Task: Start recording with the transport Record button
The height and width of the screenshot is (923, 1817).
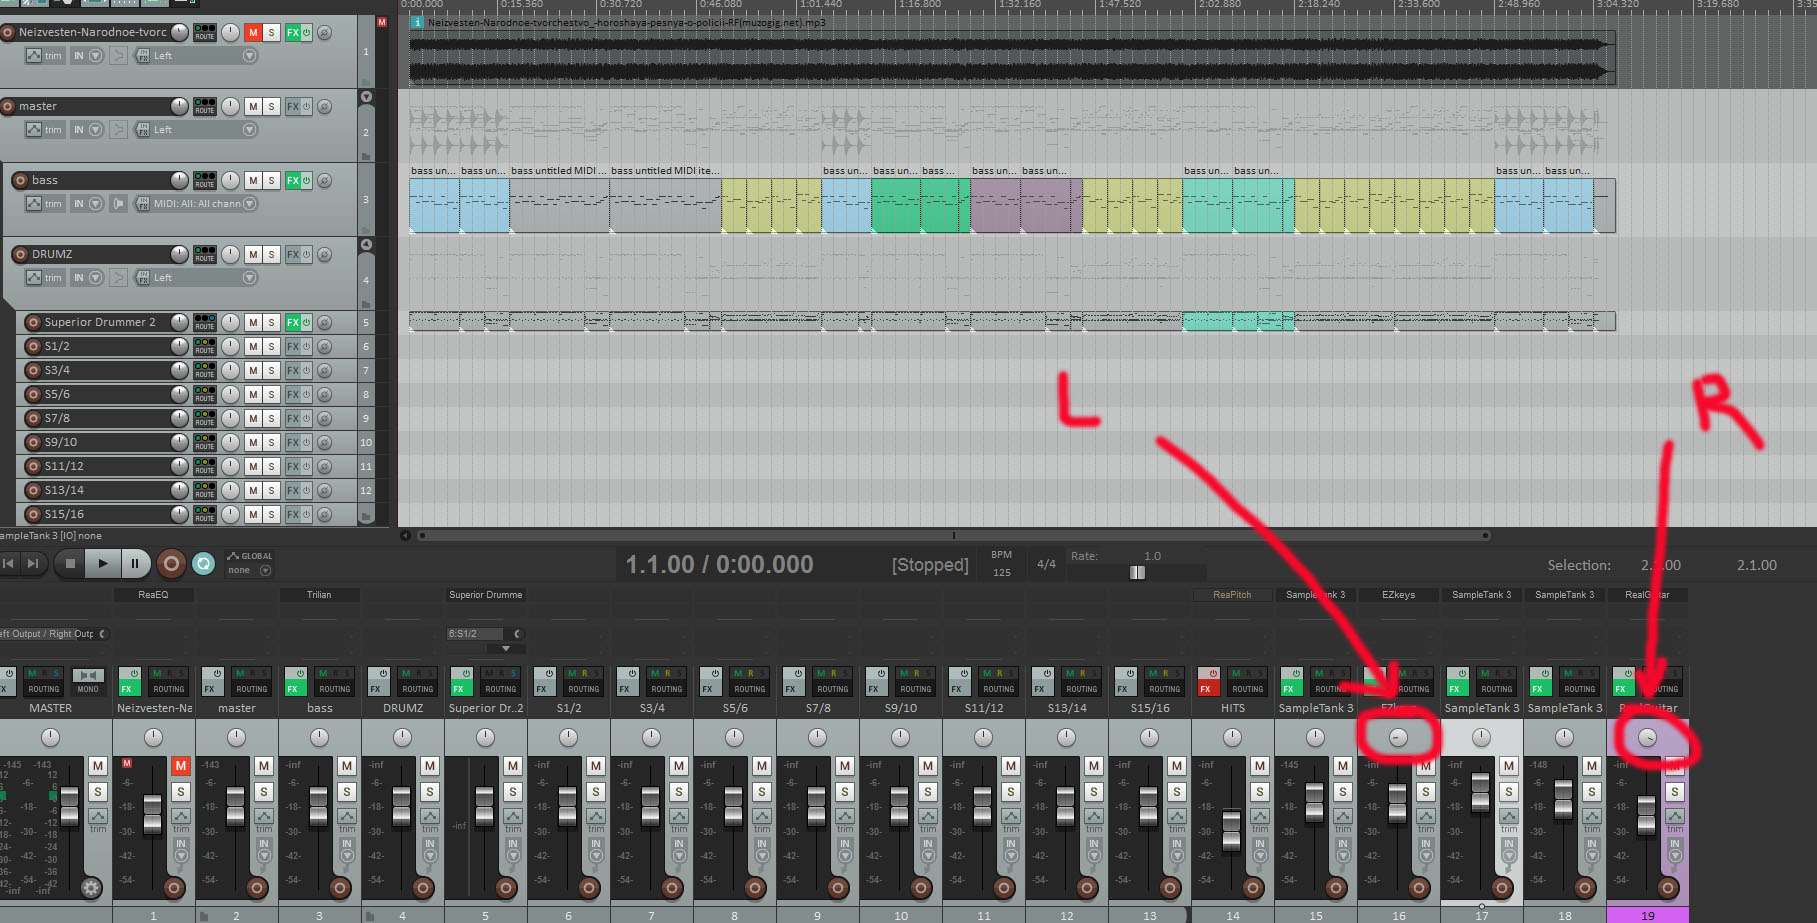Action: pyautogui.click(x=171, y=564)
